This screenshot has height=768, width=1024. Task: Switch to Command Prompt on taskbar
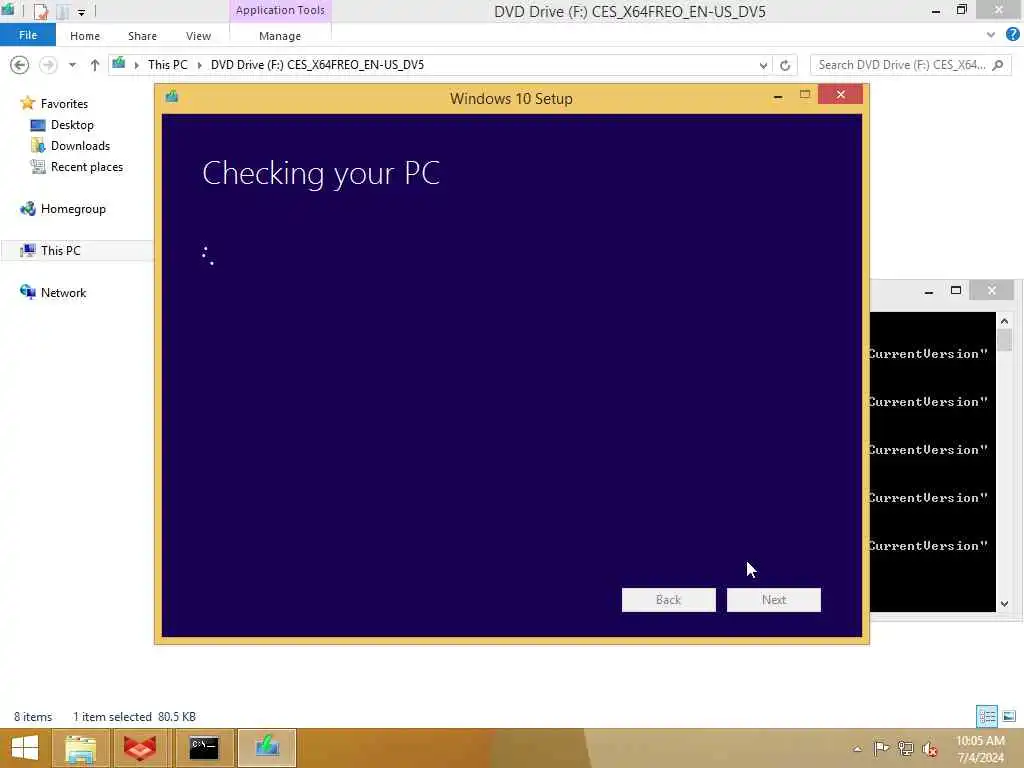coord(203,748)
